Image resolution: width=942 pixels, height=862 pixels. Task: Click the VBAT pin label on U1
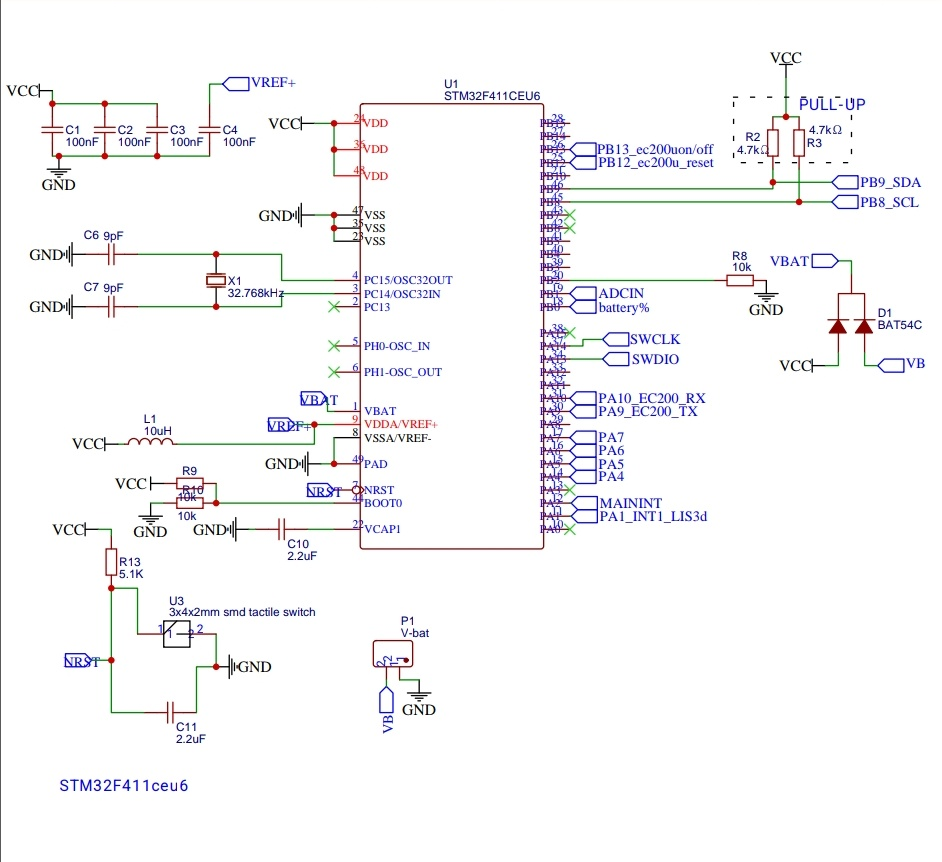click(380, 411)
